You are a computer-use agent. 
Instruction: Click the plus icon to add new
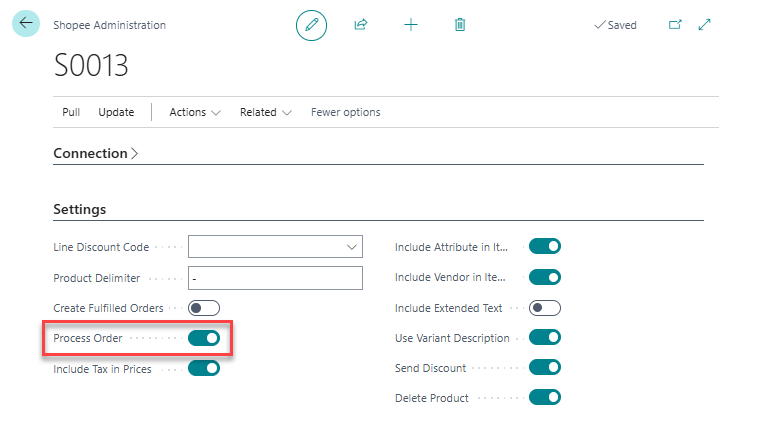pos(411,25)
